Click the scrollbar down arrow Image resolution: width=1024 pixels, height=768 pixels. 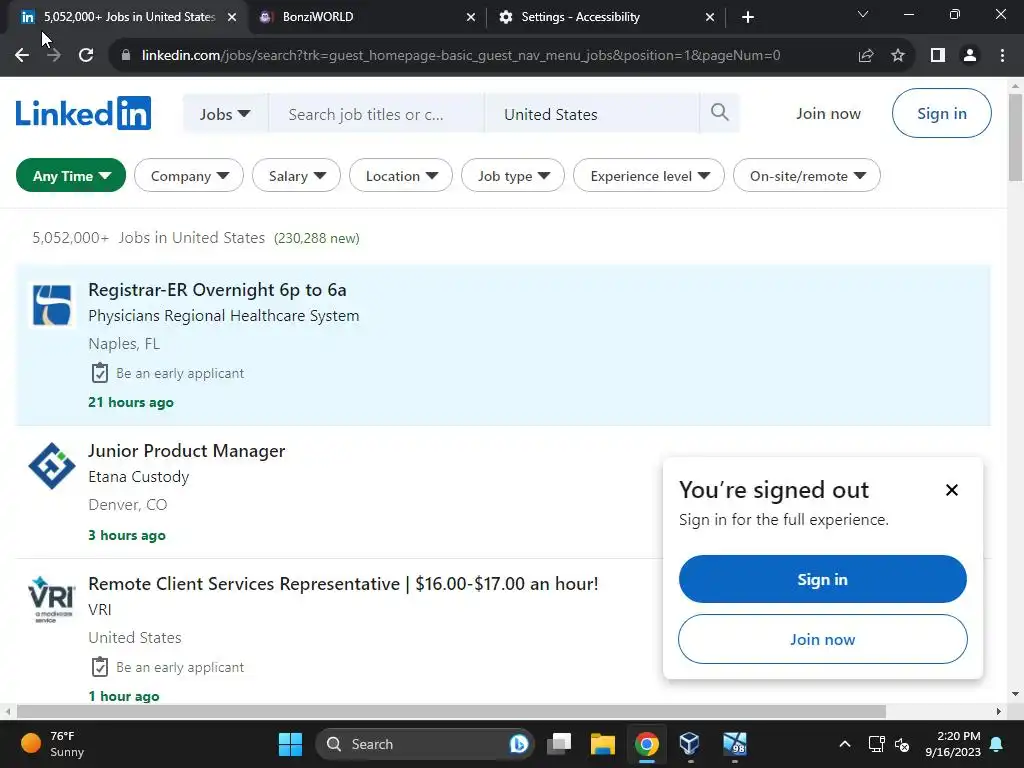(x=1015, y=694)
